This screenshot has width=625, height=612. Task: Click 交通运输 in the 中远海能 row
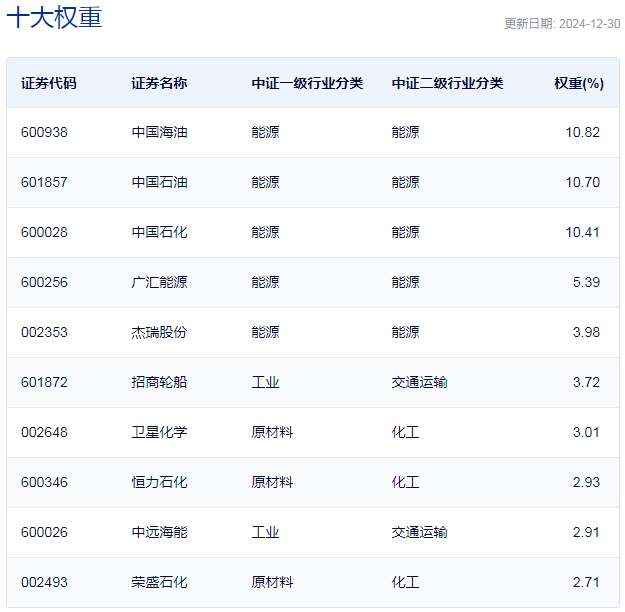[419, 532]
